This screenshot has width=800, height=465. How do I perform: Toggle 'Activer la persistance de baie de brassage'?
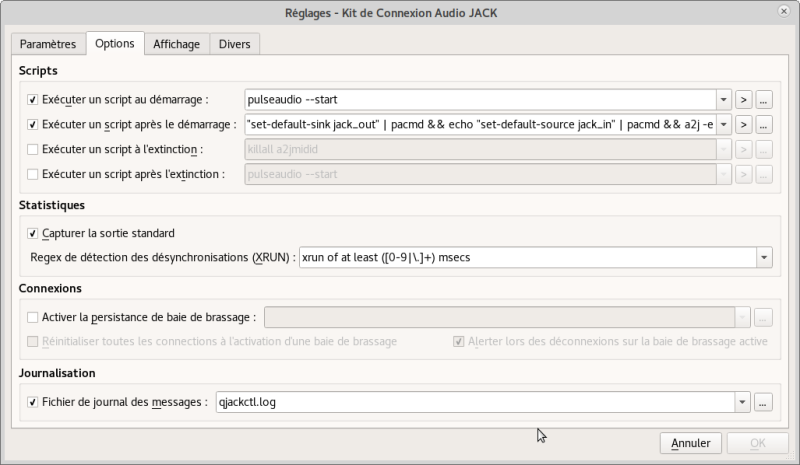[x=33, y=318]
